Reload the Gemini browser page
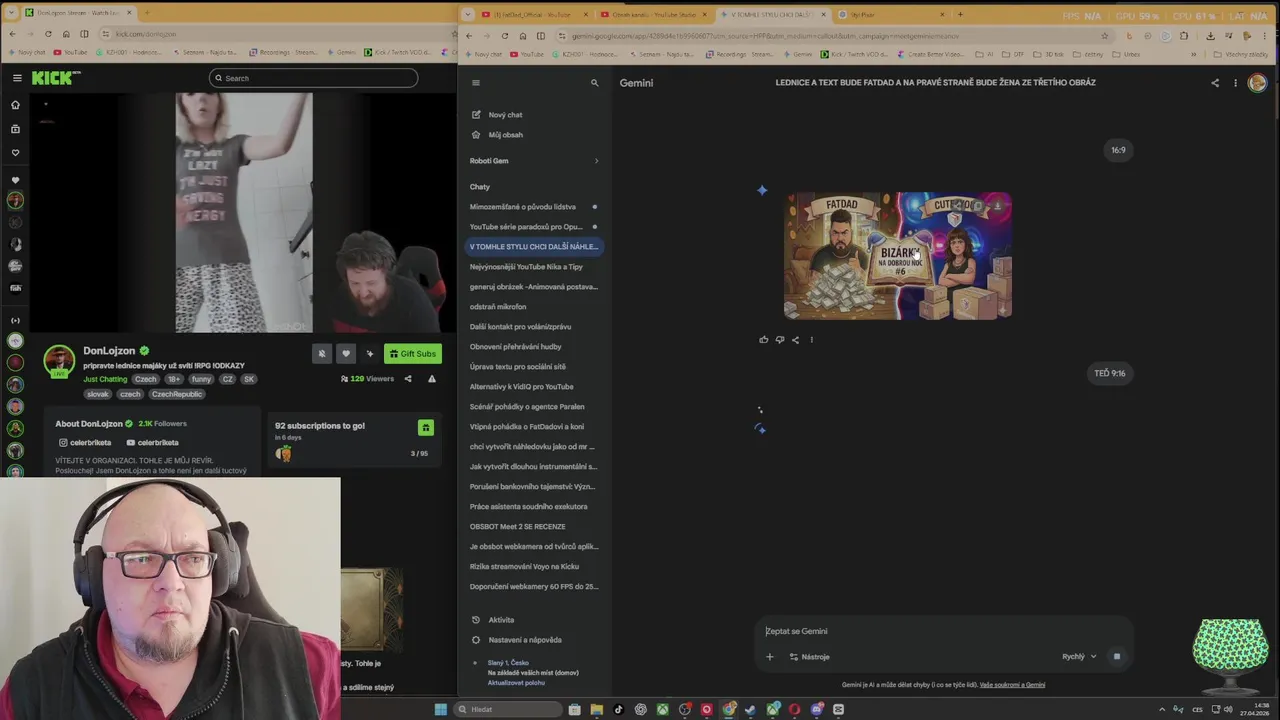Screen dimensions: 1280x720 [x=505, y=35]
